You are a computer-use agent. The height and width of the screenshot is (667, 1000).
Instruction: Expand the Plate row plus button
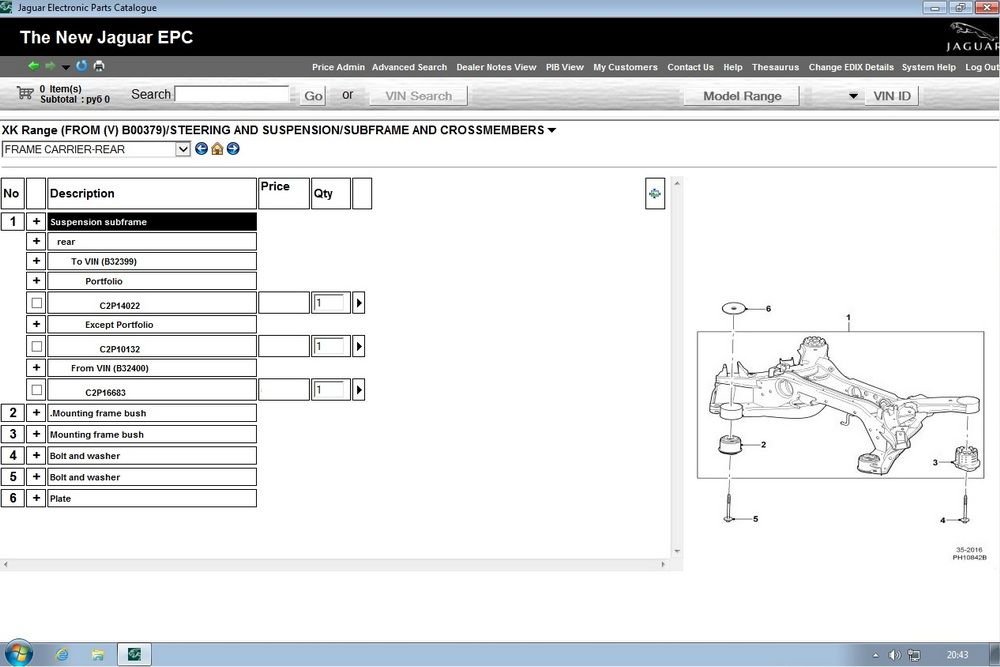[x=36, y=498]
